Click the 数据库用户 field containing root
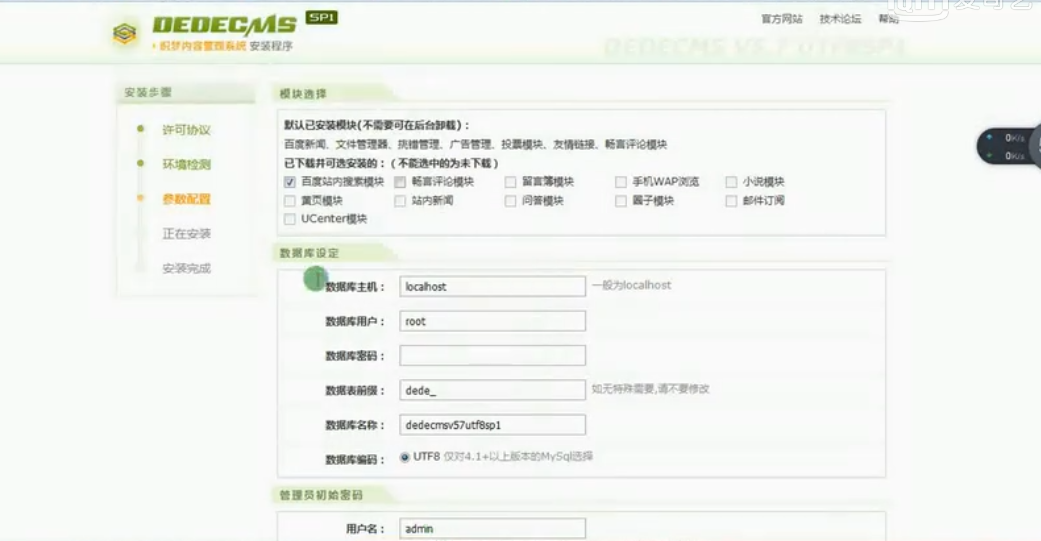 point(492,321)
